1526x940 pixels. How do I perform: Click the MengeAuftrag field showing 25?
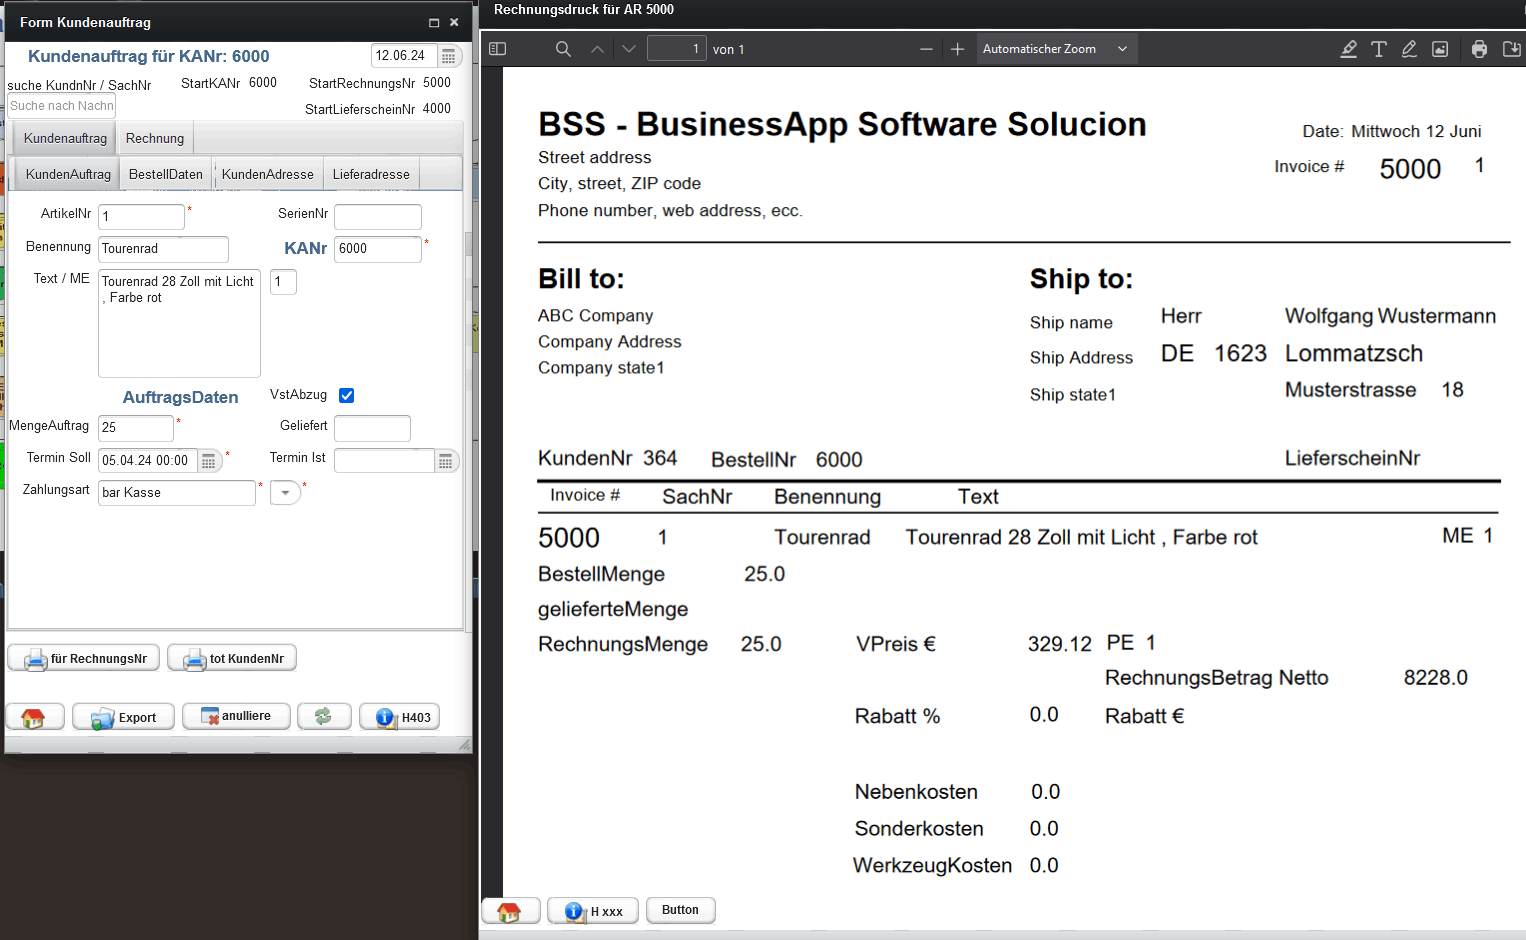(x=136, y=428)
